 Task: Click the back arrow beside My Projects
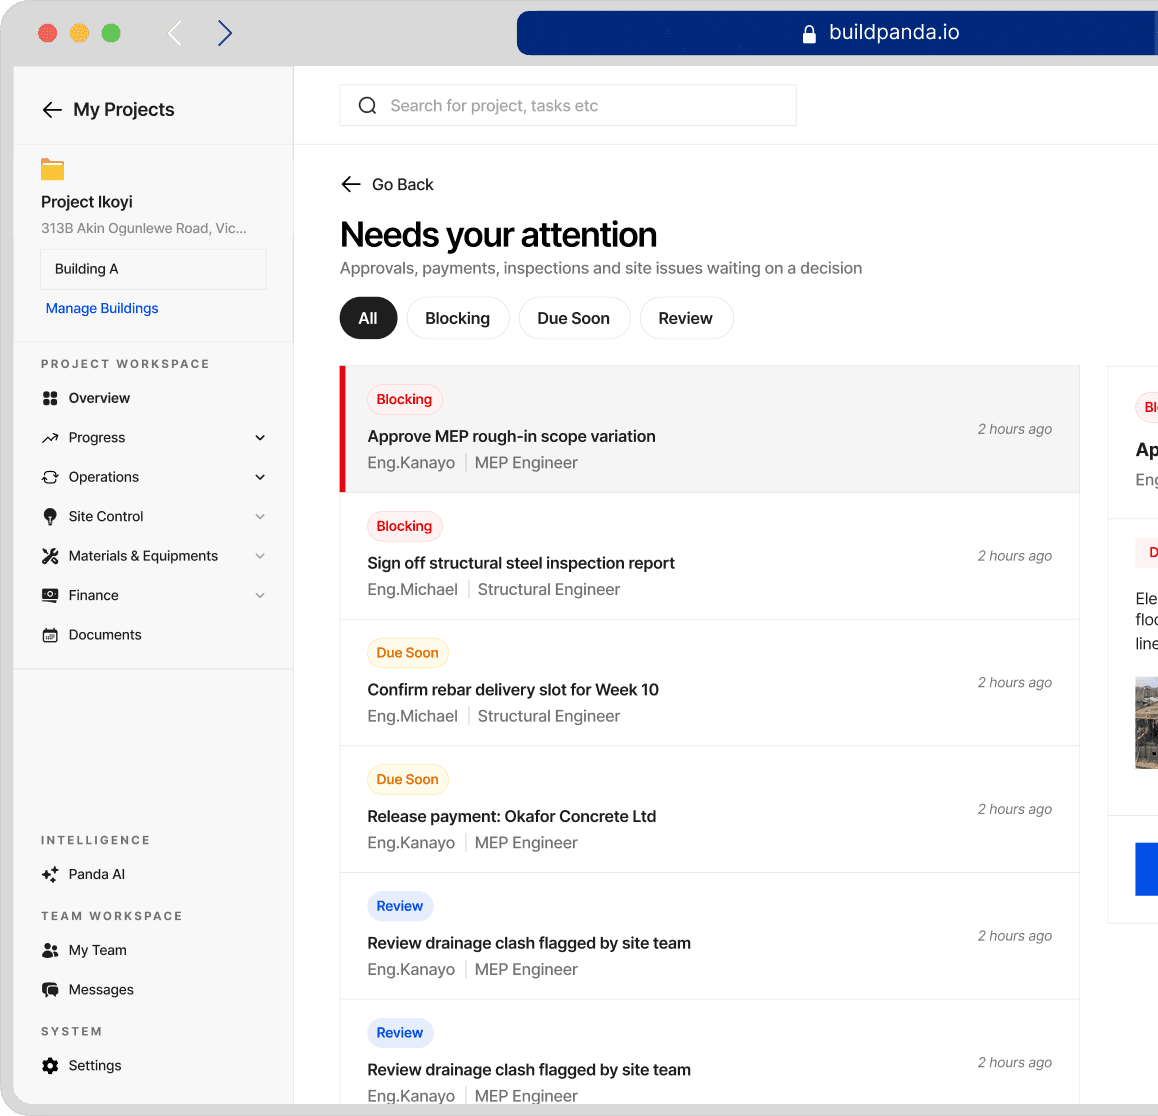coord(52,110)
